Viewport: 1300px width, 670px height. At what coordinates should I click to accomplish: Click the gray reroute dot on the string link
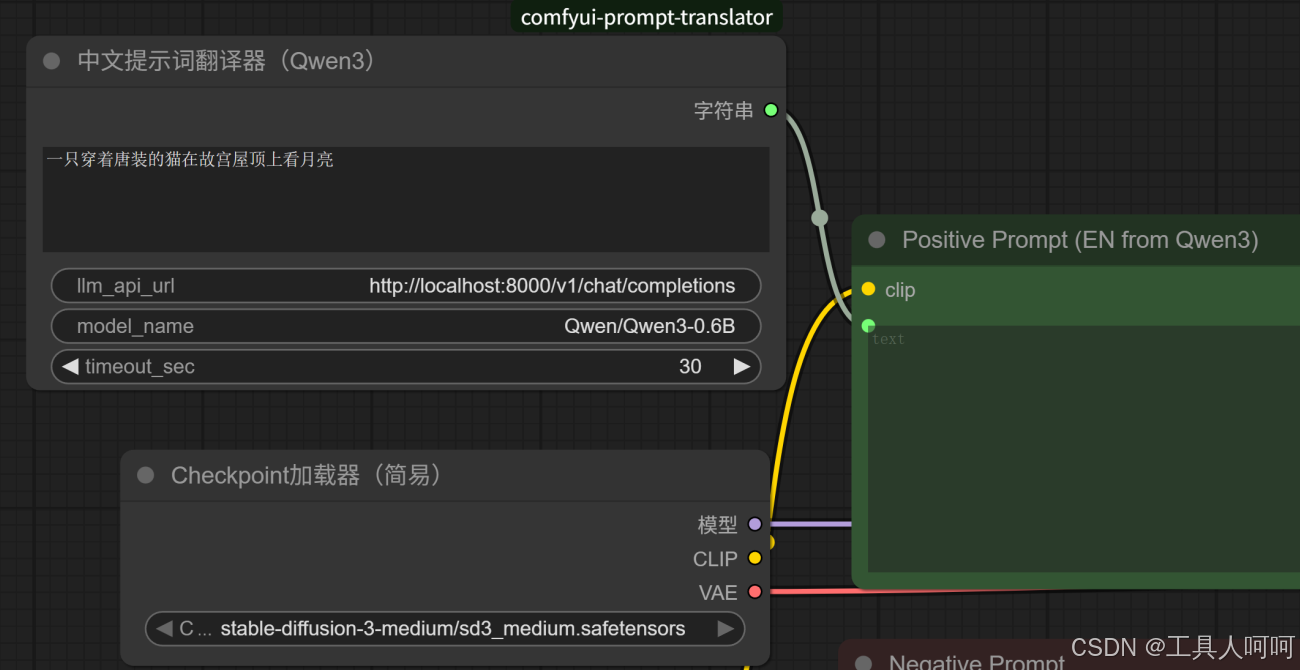(820, 218)
